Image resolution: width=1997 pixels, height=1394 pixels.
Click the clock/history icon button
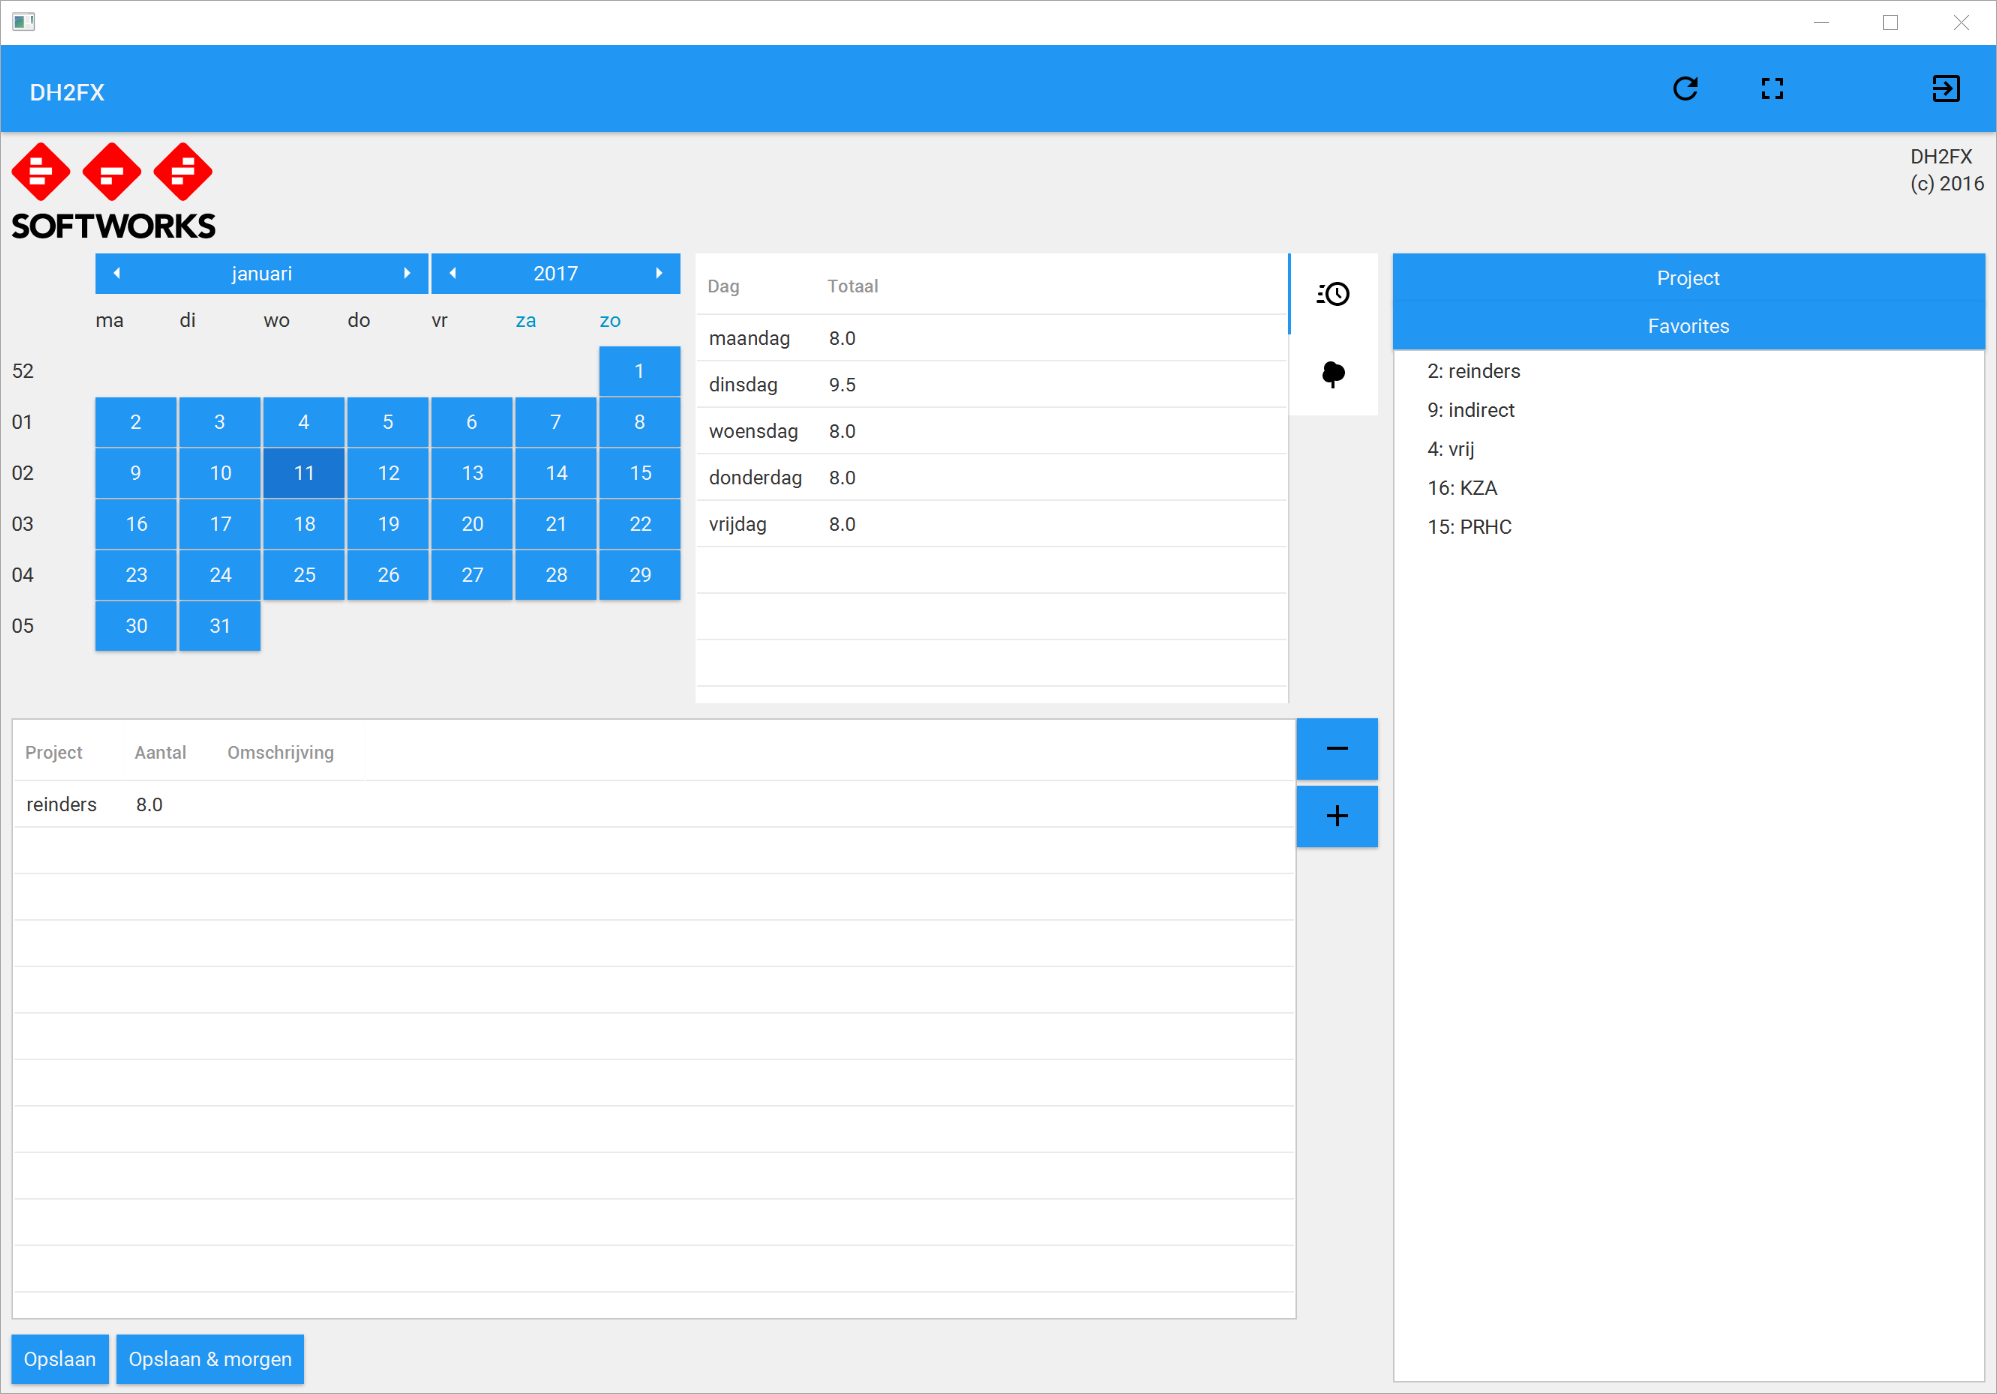1332,294
